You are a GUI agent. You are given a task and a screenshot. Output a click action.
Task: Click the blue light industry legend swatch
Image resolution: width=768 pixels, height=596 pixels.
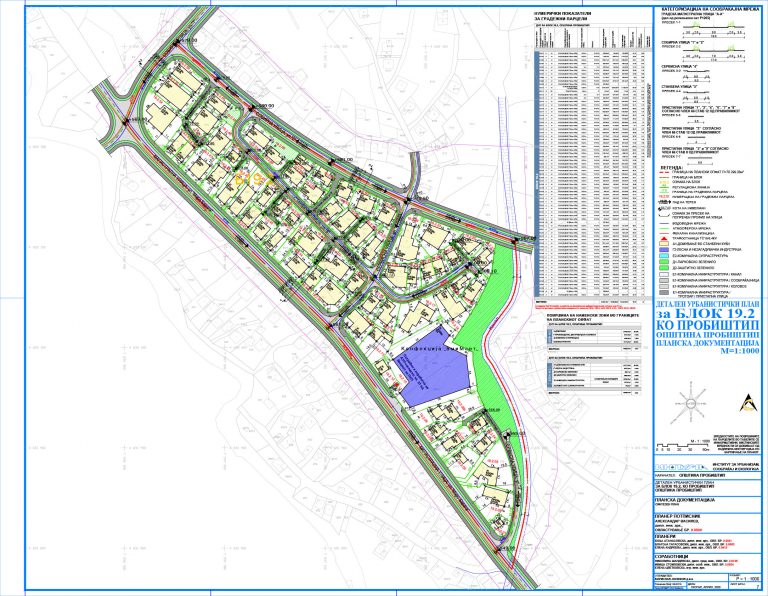coord(664,250)
